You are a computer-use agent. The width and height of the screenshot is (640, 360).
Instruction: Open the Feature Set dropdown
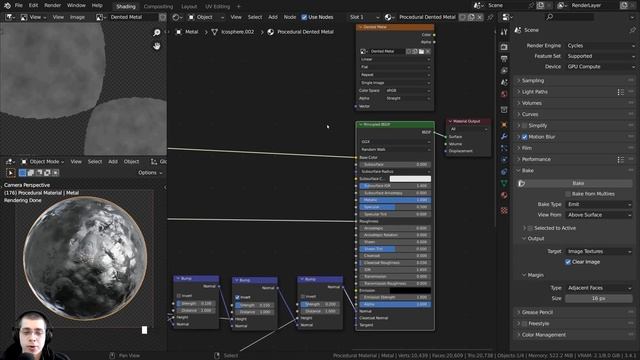coord(601,56)
